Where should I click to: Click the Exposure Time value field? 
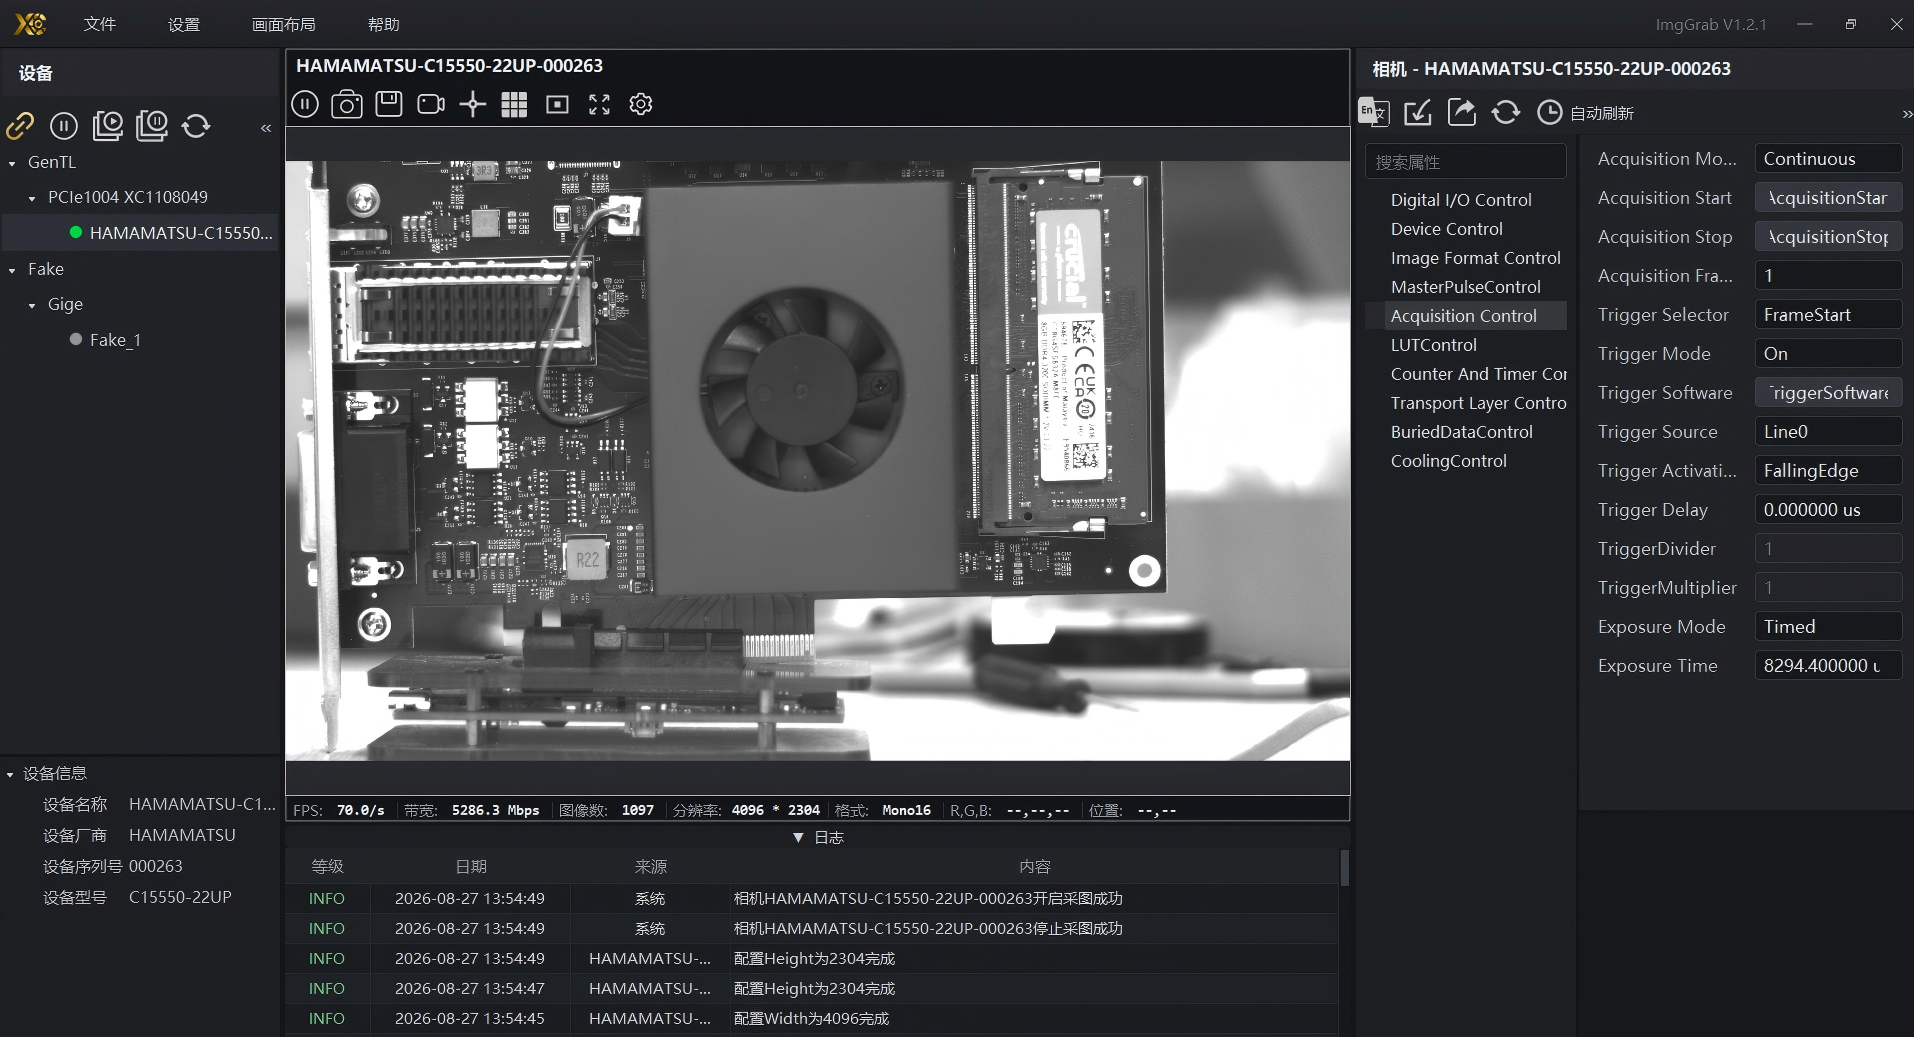pyautogui.click(x=1828, y=666)
